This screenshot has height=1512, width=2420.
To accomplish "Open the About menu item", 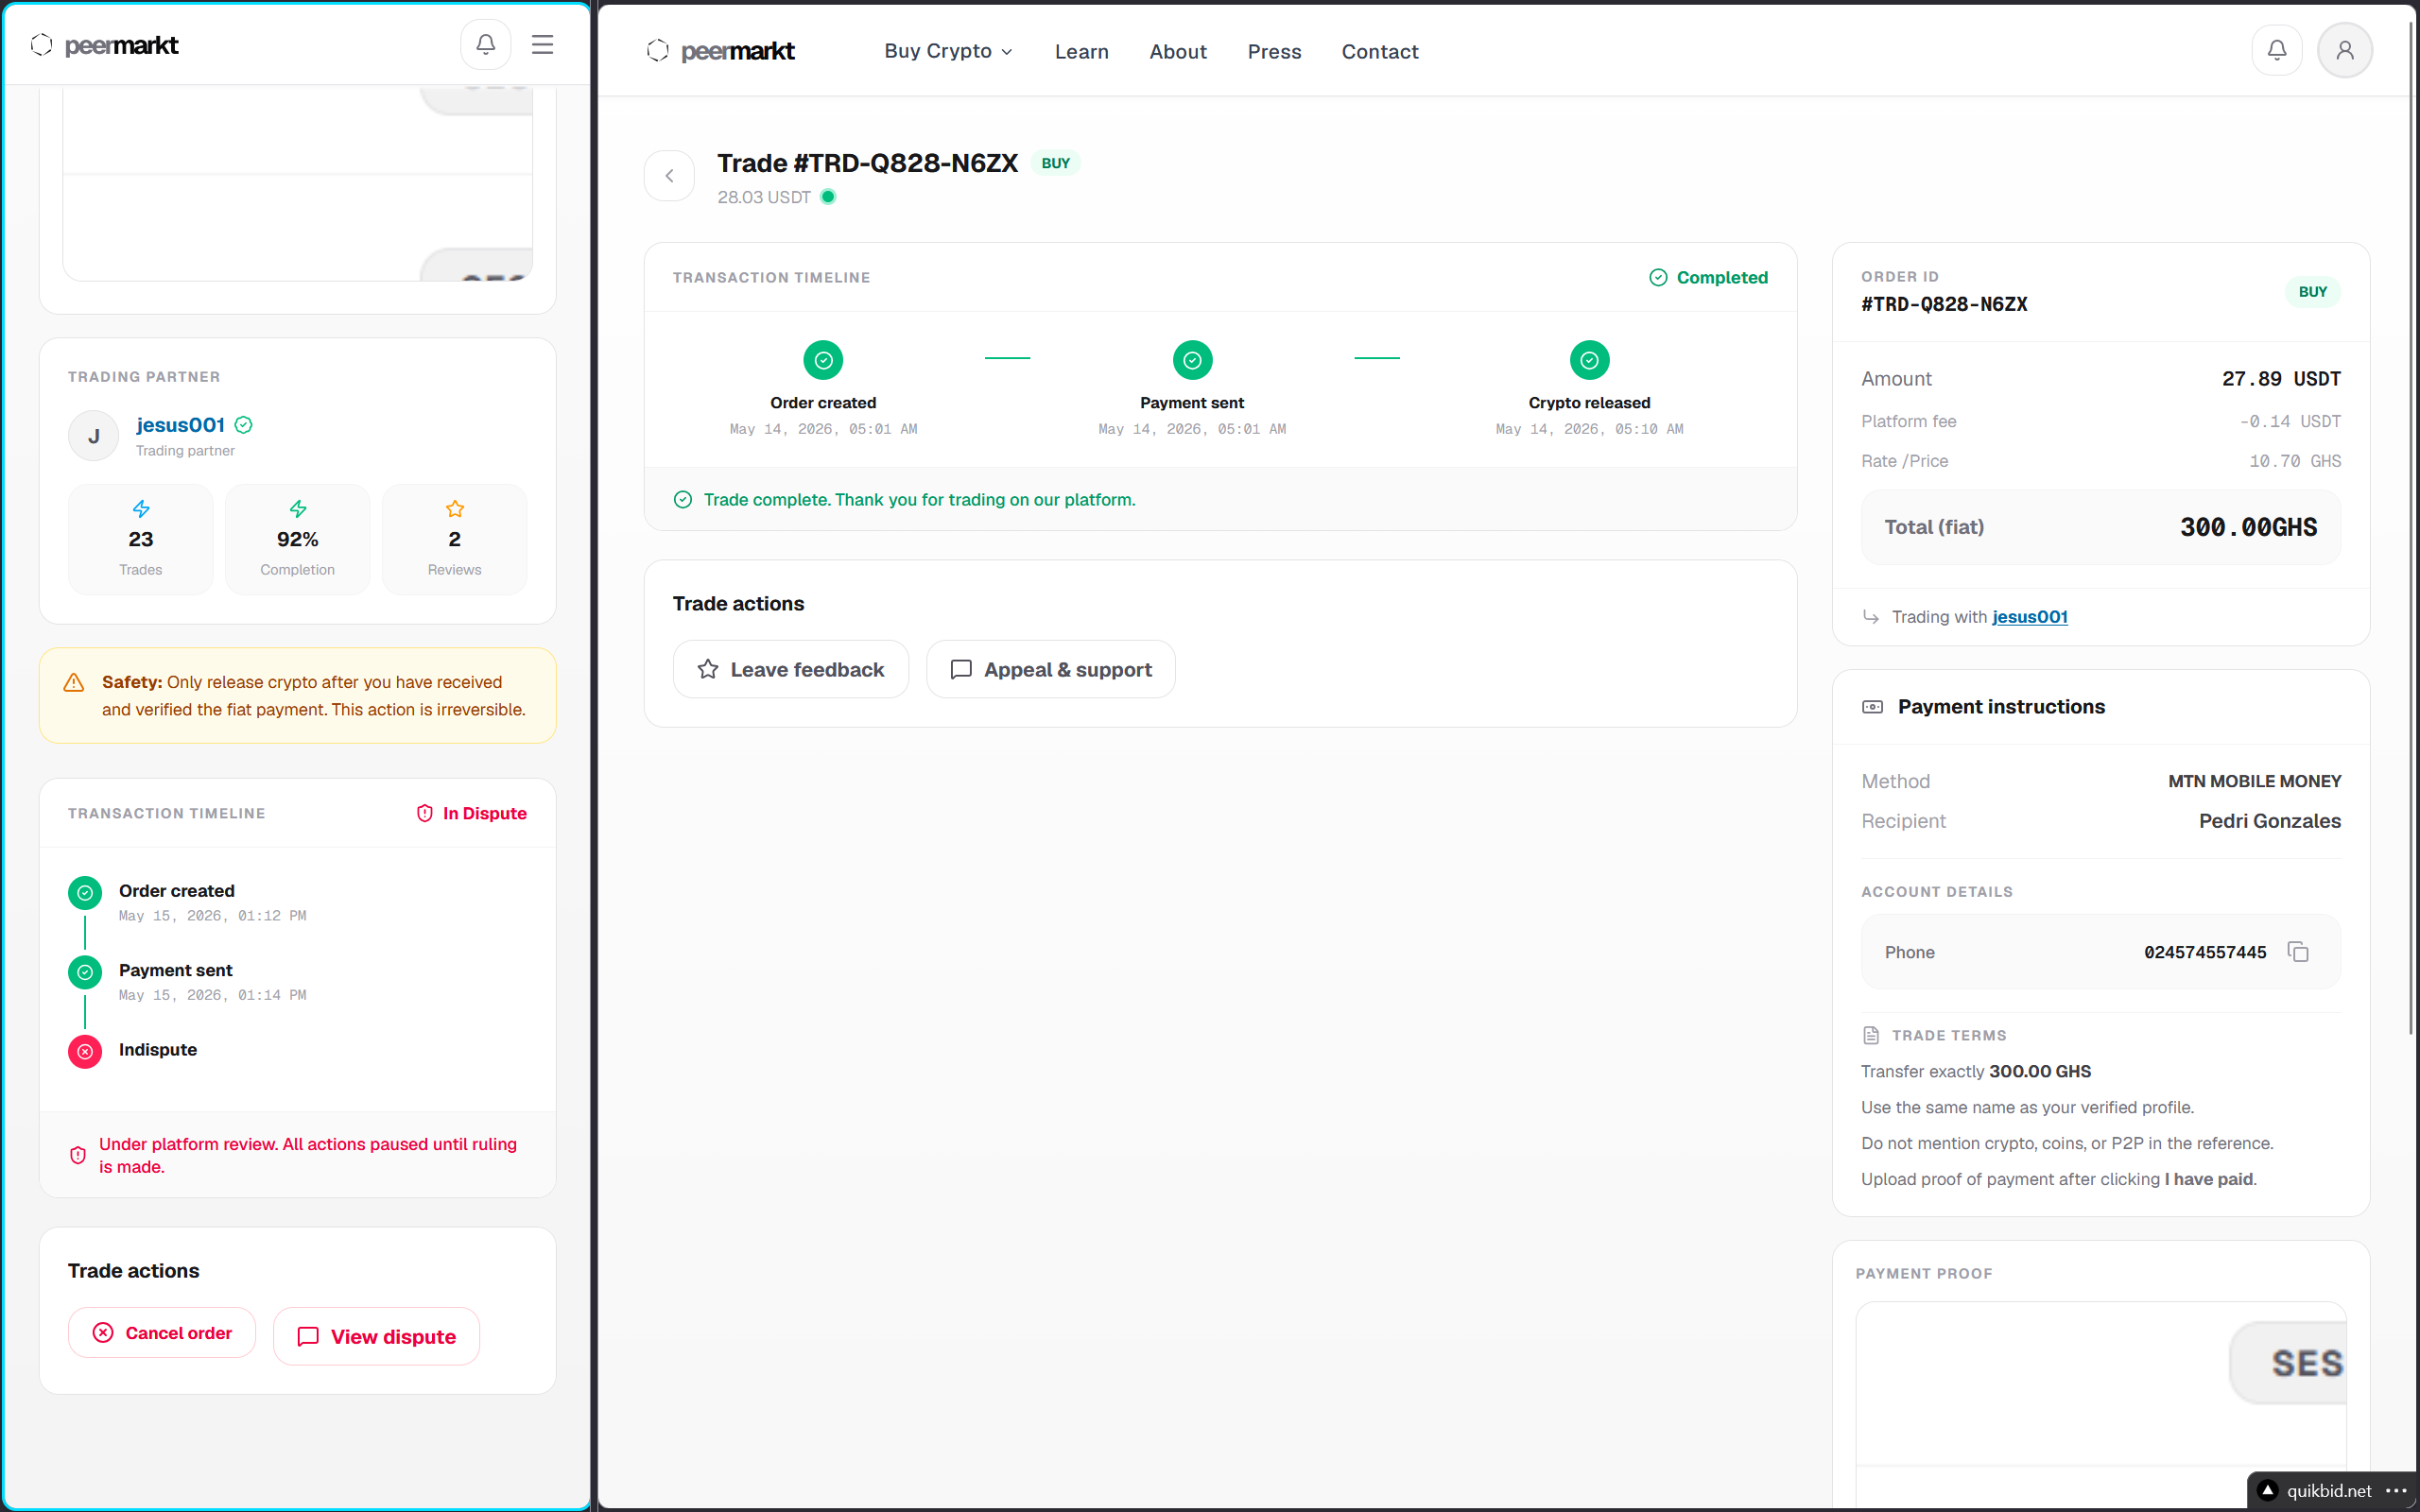I will (x=1177, y=51).
